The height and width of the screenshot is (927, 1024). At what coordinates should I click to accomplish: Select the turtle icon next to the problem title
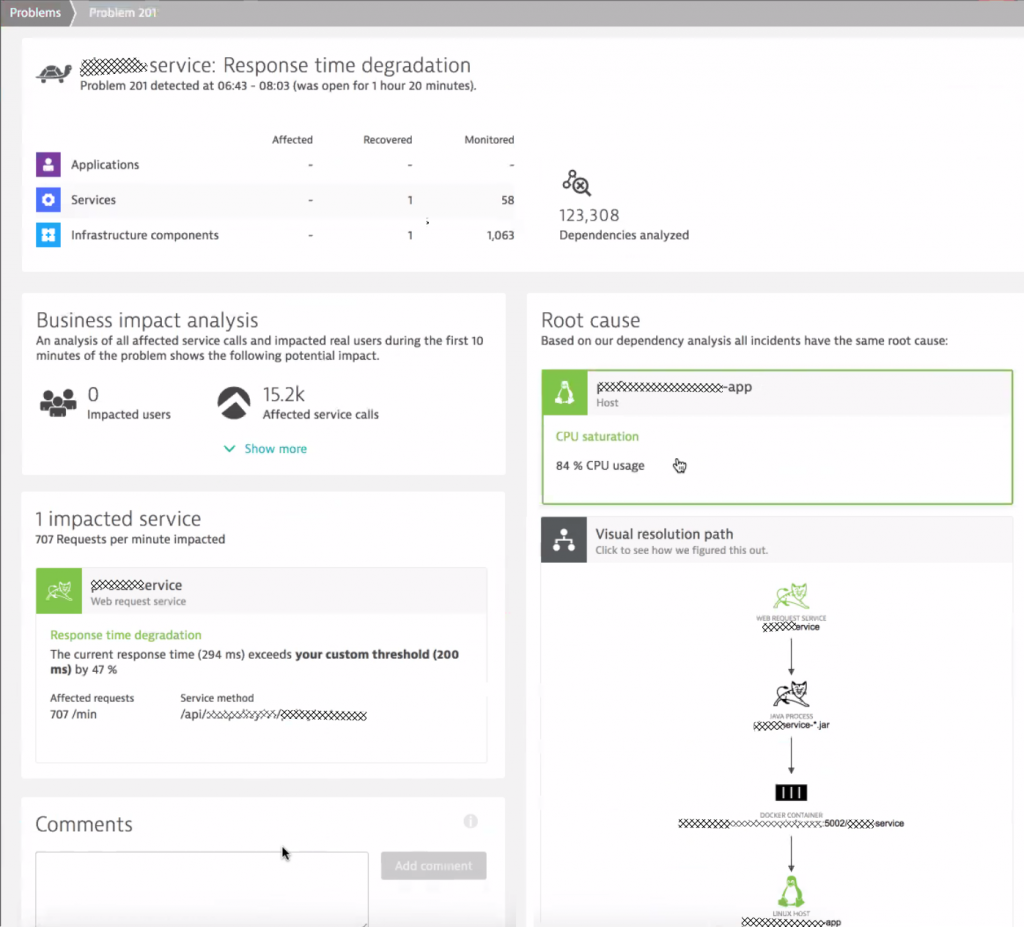pyautogui.click(x=52, y=73)
